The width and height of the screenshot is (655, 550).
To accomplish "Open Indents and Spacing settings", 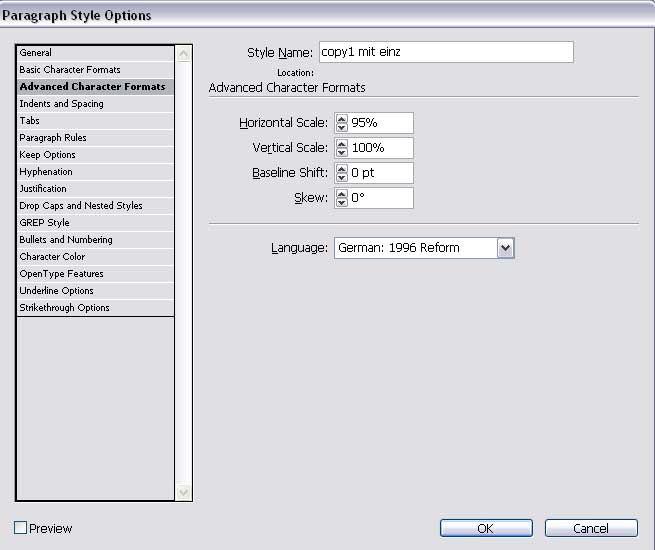I will [x=95, y=104].
